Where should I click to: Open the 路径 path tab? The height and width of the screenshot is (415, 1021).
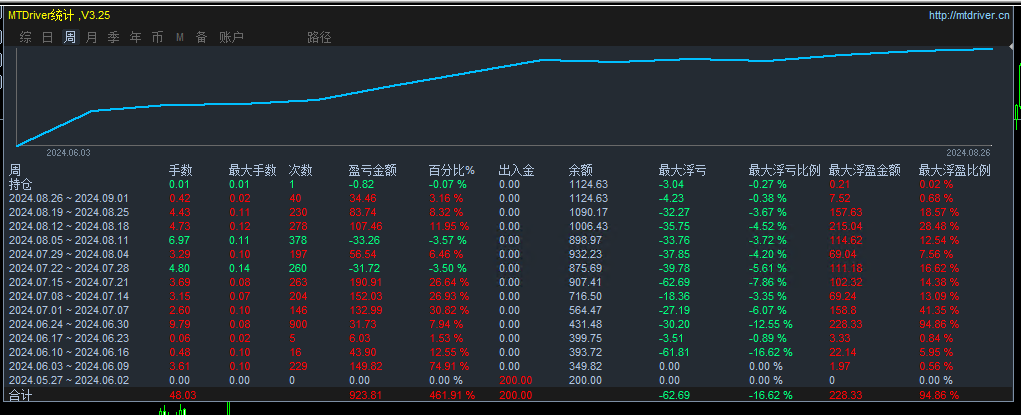click(x=319, y=37)
